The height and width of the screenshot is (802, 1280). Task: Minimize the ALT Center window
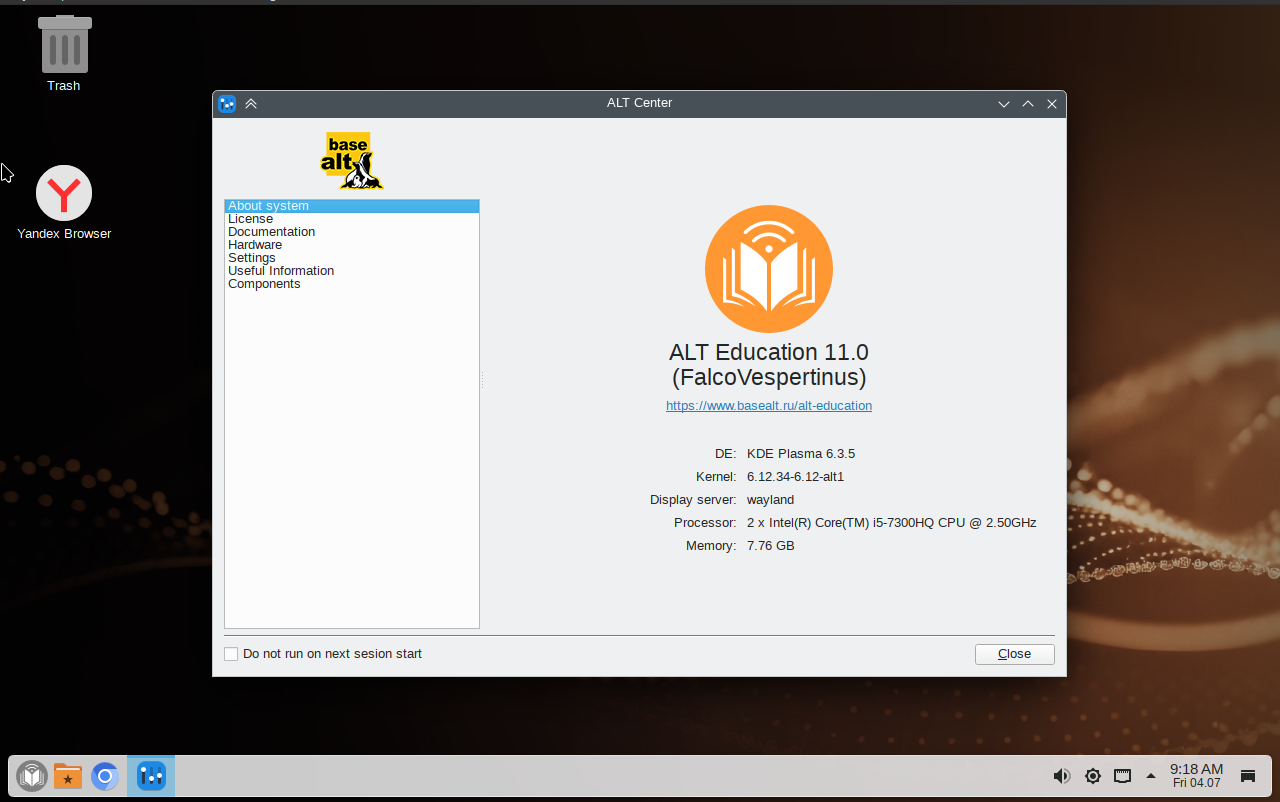coord(1004,103)
